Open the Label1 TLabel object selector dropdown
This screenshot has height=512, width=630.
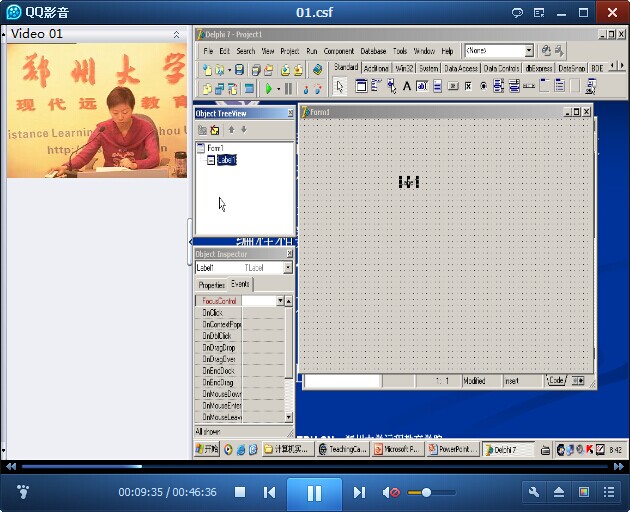click(288, 267)
